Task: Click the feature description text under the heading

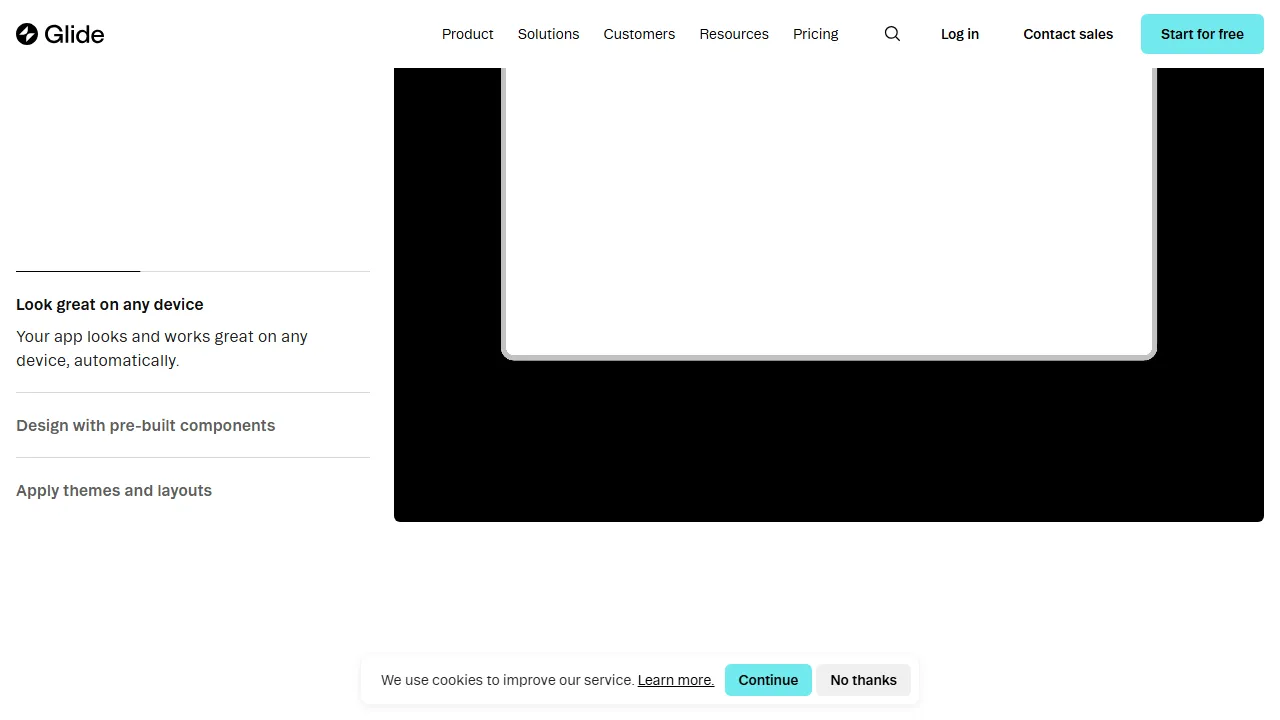Action: (x=161, y=348)
